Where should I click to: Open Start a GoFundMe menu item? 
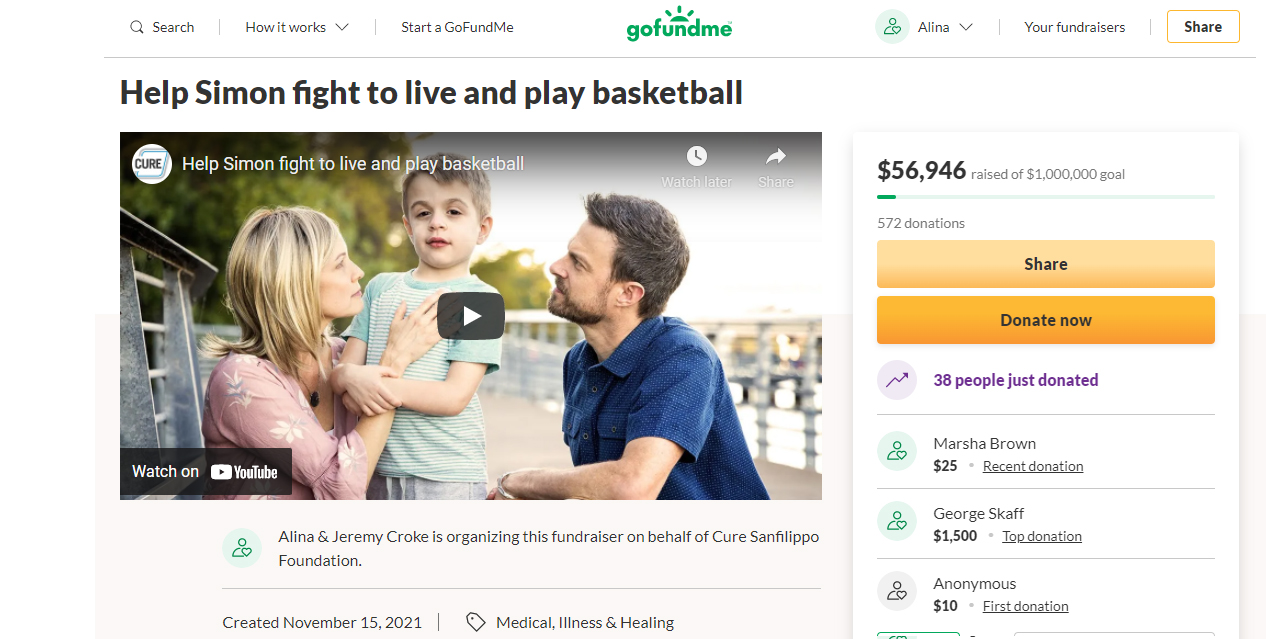(457, 27)
